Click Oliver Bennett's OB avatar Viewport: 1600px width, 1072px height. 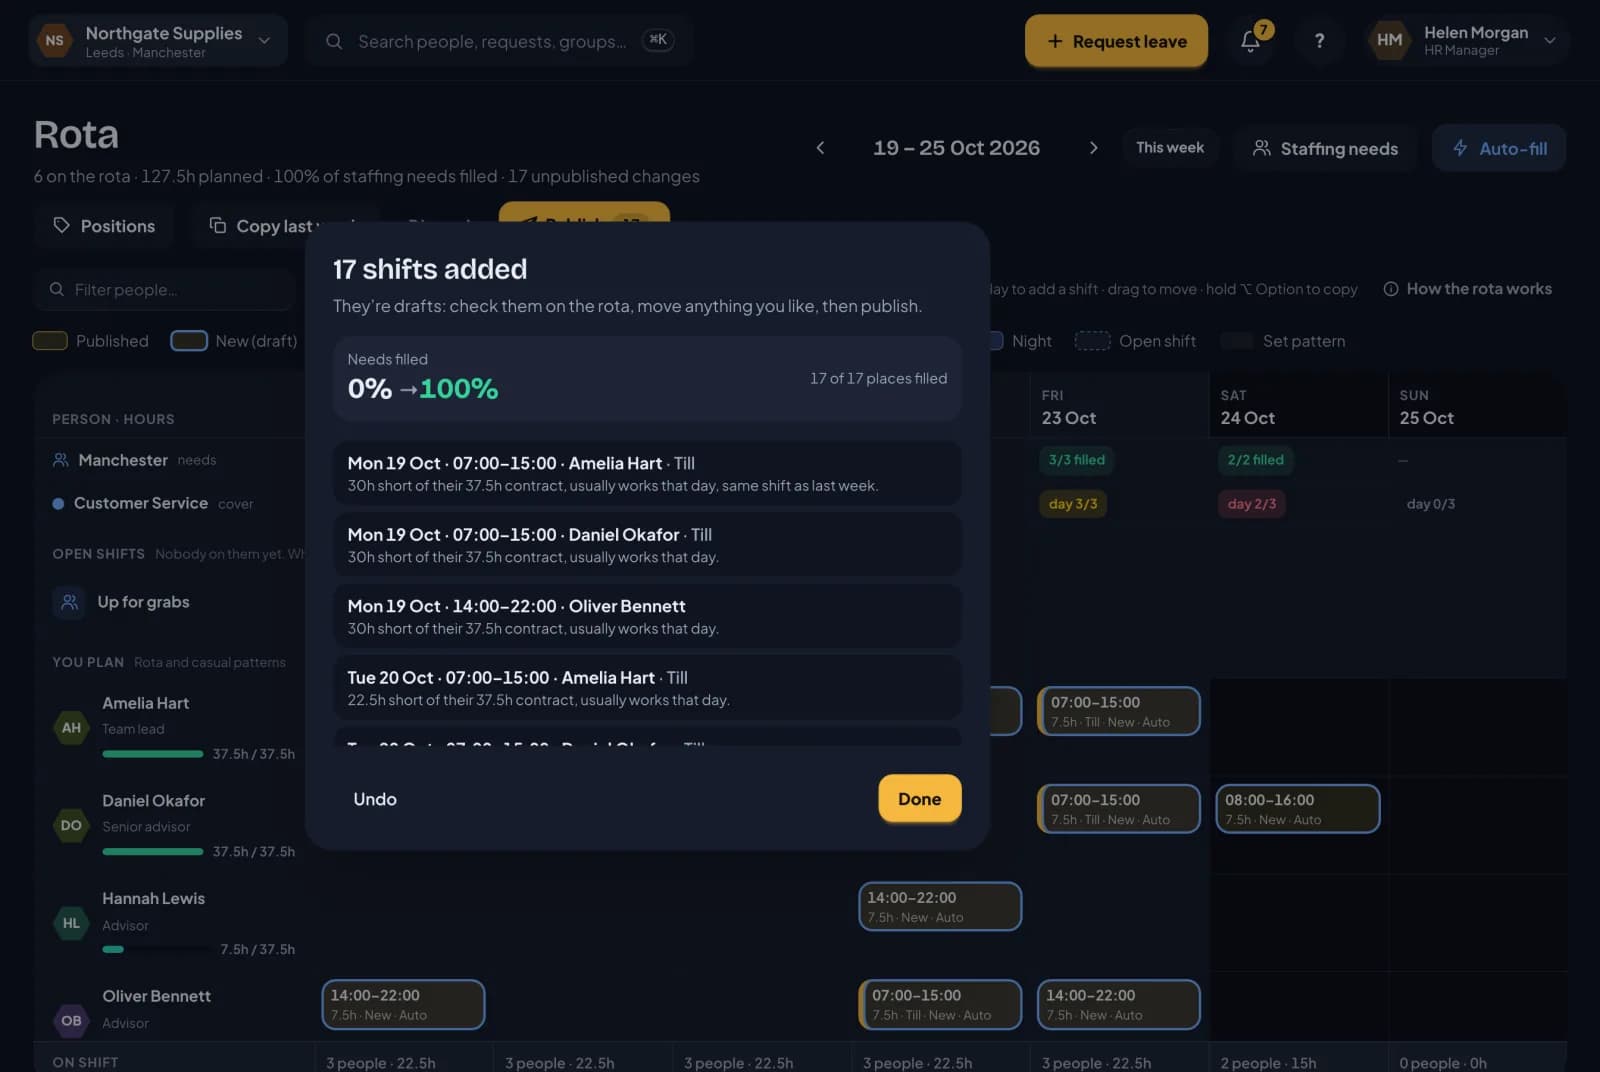point(71,1021)
